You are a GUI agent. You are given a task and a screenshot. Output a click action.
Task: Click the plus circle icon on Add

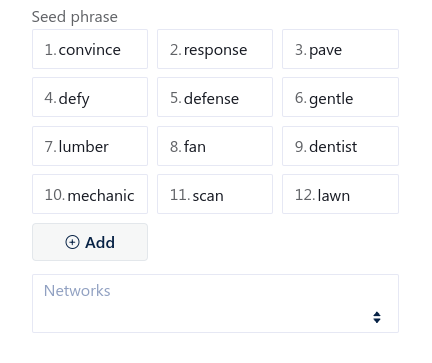click(72, 242)
